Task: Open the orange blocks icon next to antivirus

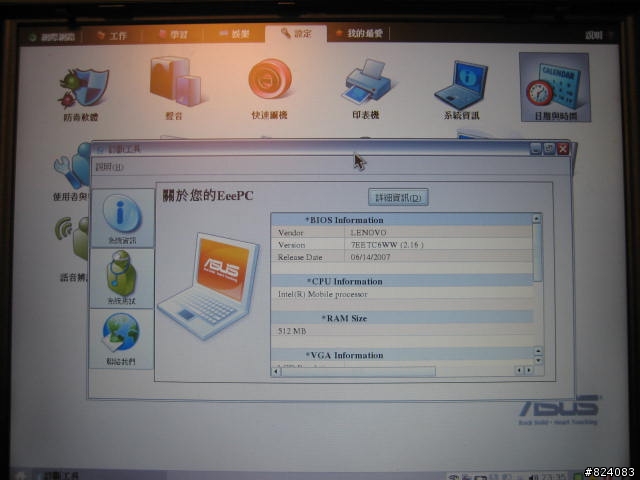Action: click(175, 82)
